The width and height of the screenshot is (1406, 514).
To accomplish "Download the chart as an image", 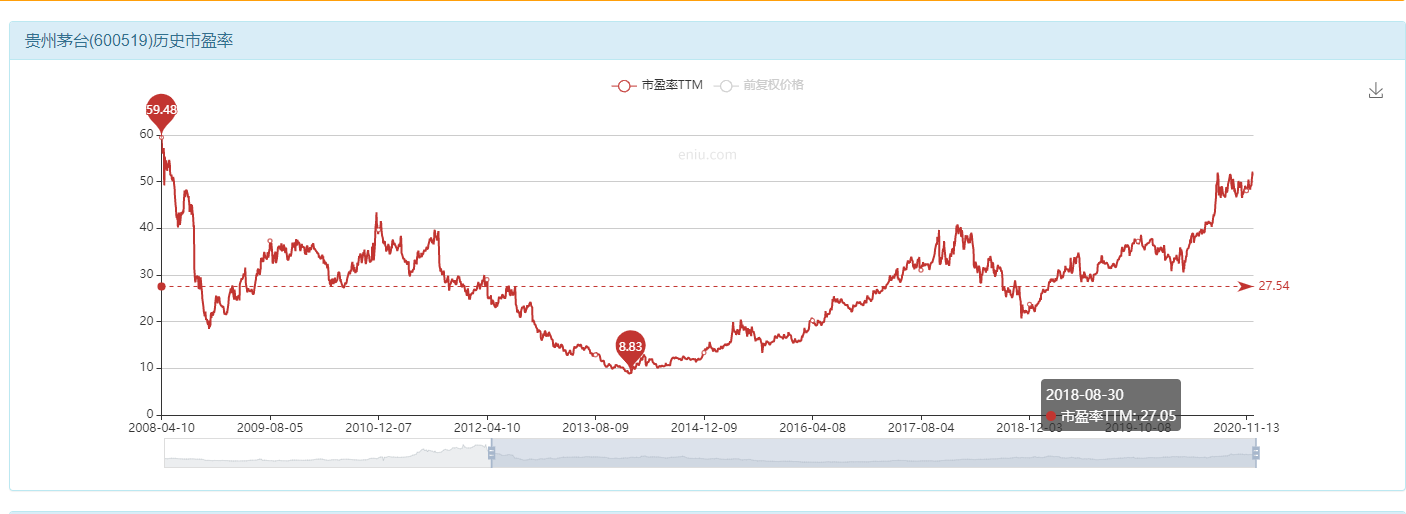I will click(1375, 91).
